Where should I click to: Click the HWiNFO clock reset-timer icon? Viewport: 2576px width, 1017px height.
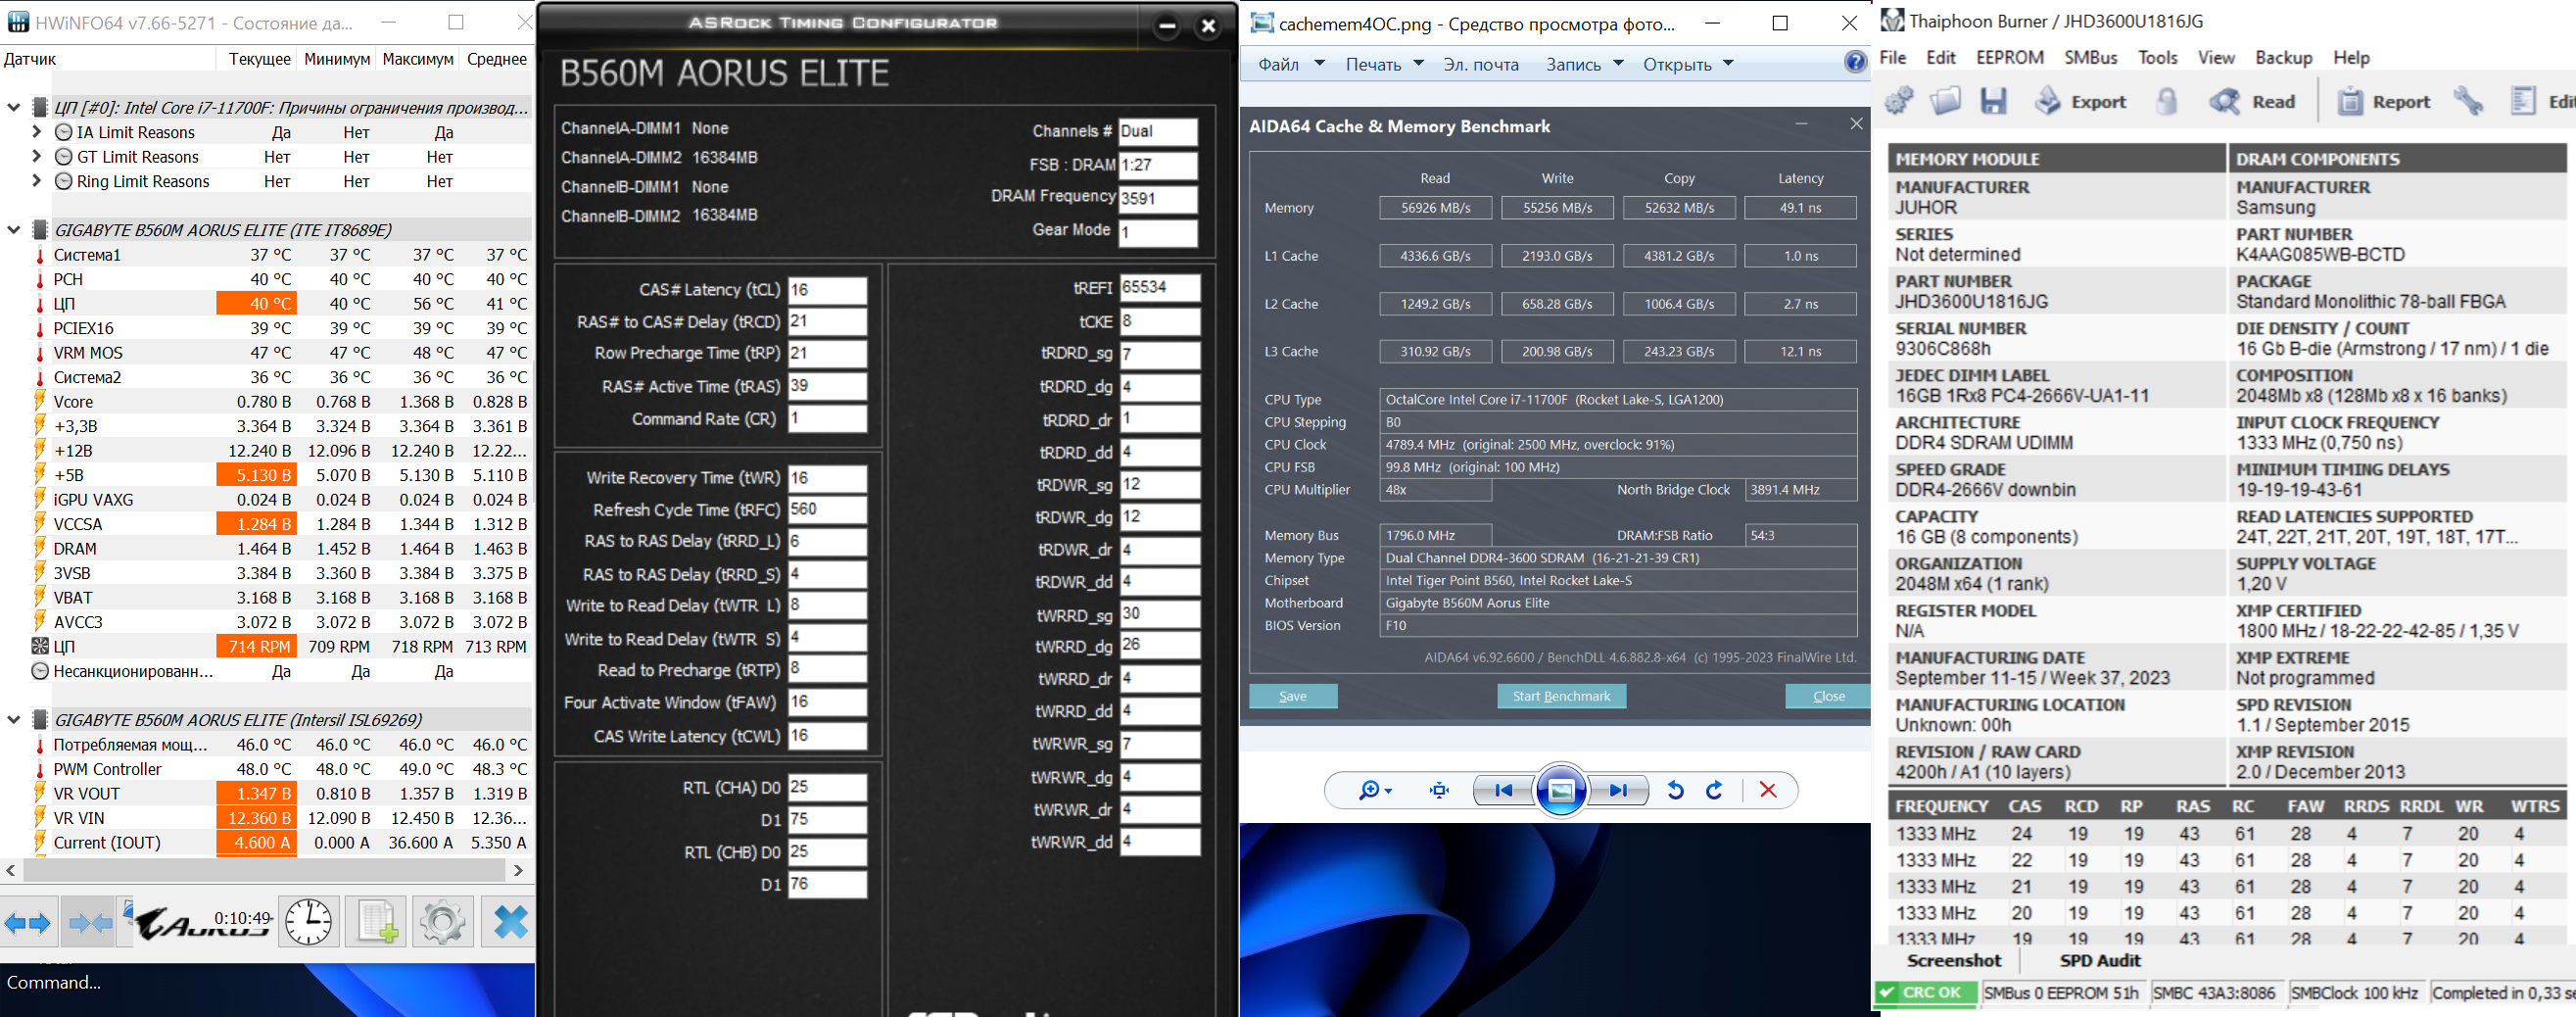(x=308, y=922)
